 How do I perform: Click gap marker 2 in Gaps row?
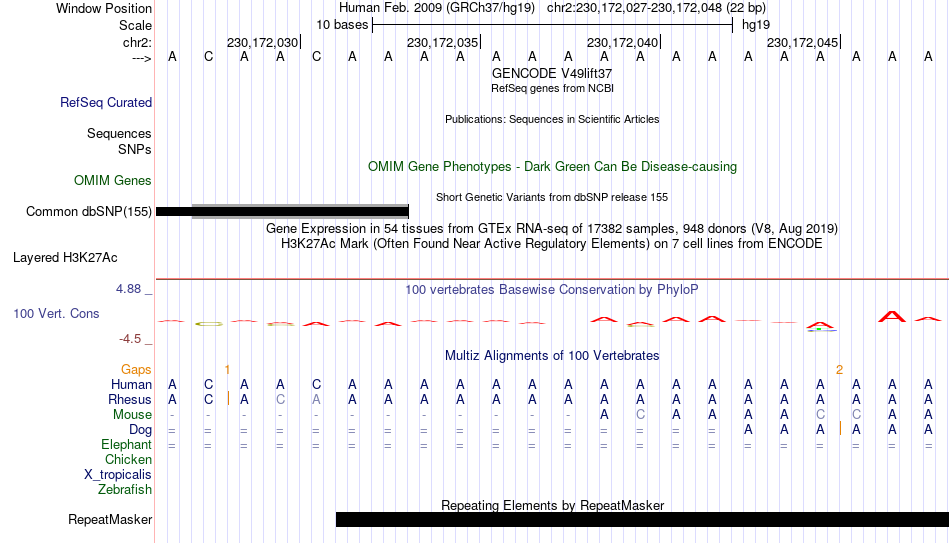(x=839, y=370)
